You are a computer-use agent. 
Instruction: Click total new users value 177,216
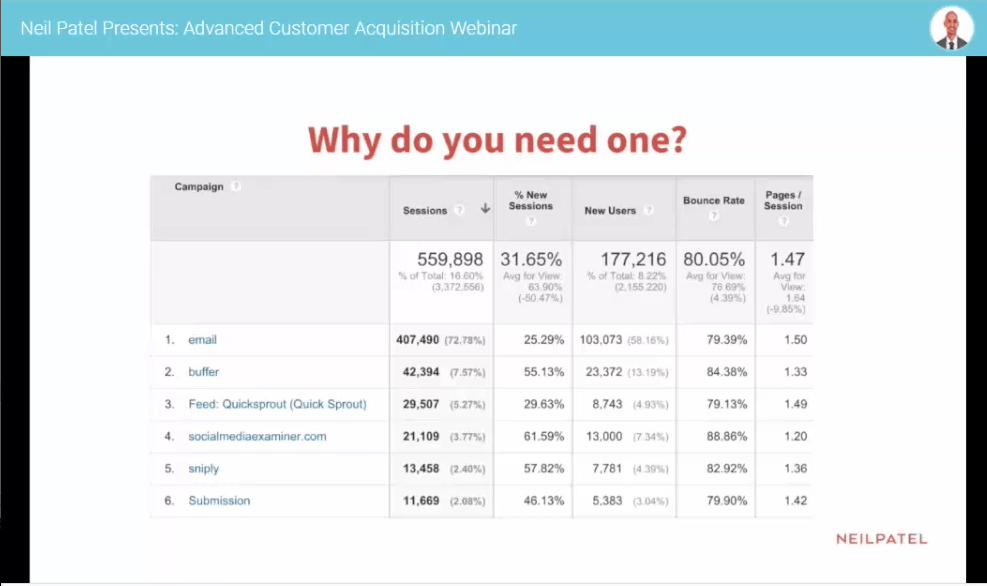point(633,259)
